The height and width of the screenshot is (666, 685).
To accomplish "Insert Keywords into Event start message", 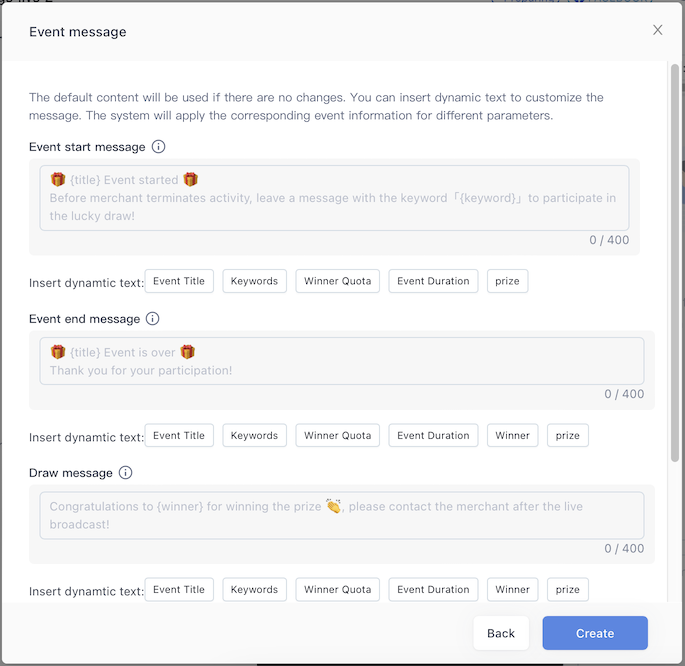I will (x=254, y=281).
